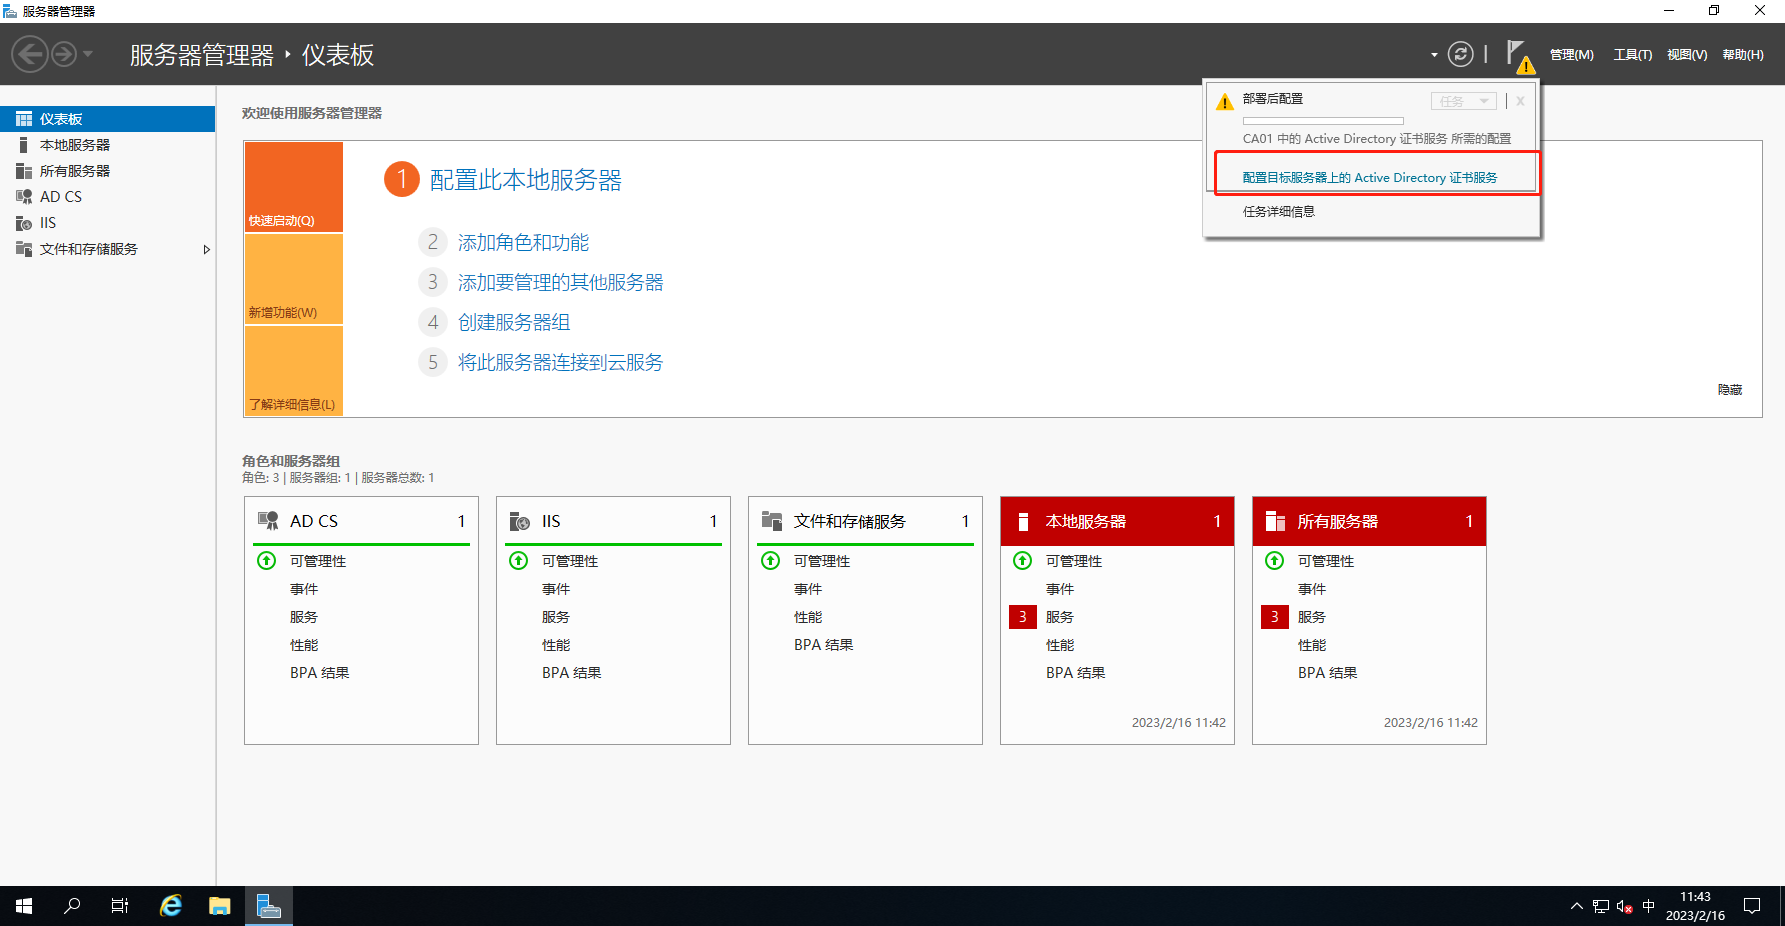Open the Tools (工具) menu
The height and width of the screenshot is (926, 1785).
pos(1632,55)
